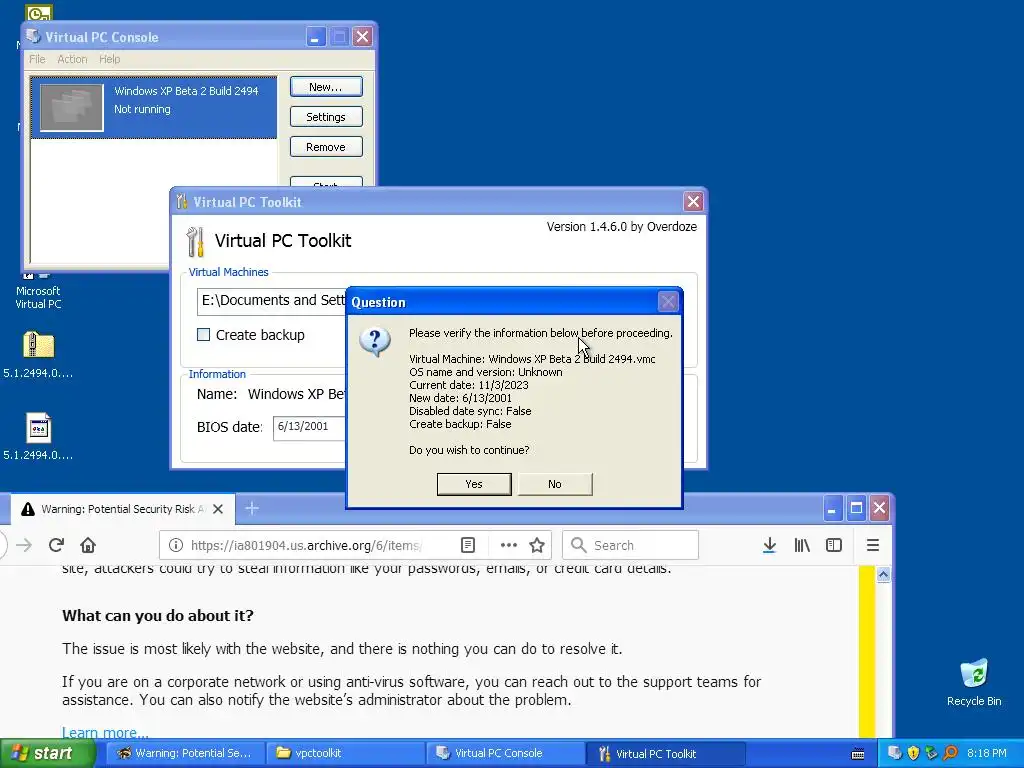This screenshot has height=768, width=1024.
Task: Select the zipped 5.1.2494.0 folder desktop icon
Action: [x=38, y=354]
